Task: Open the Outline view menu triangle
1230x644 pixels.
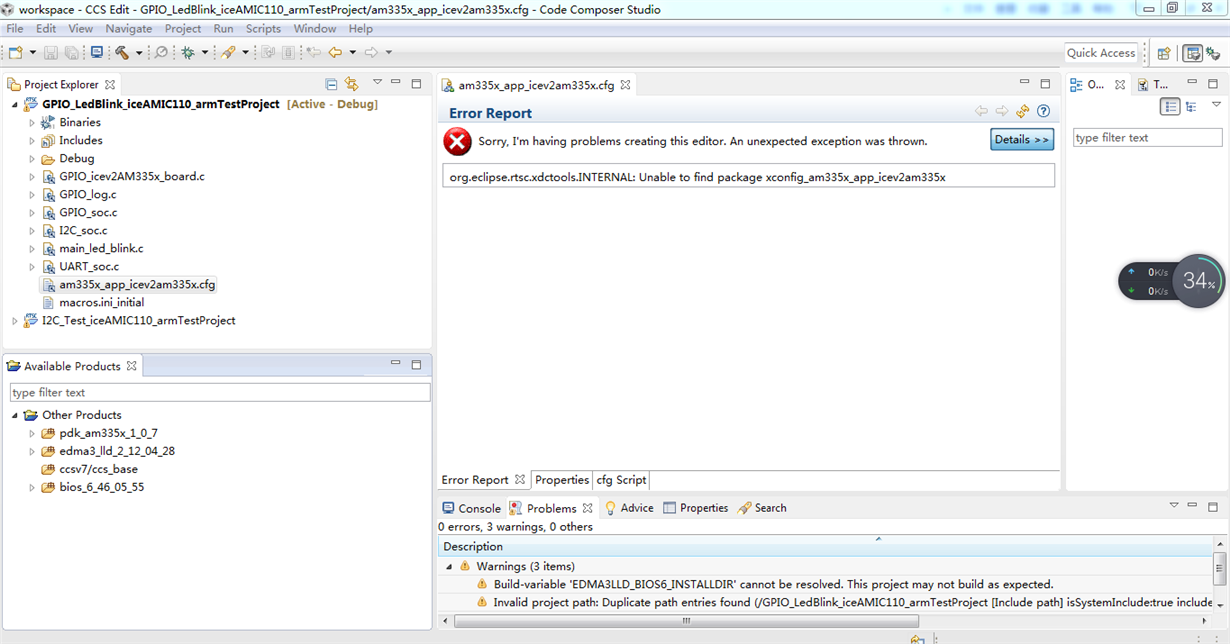Action: coord(1216,104)
